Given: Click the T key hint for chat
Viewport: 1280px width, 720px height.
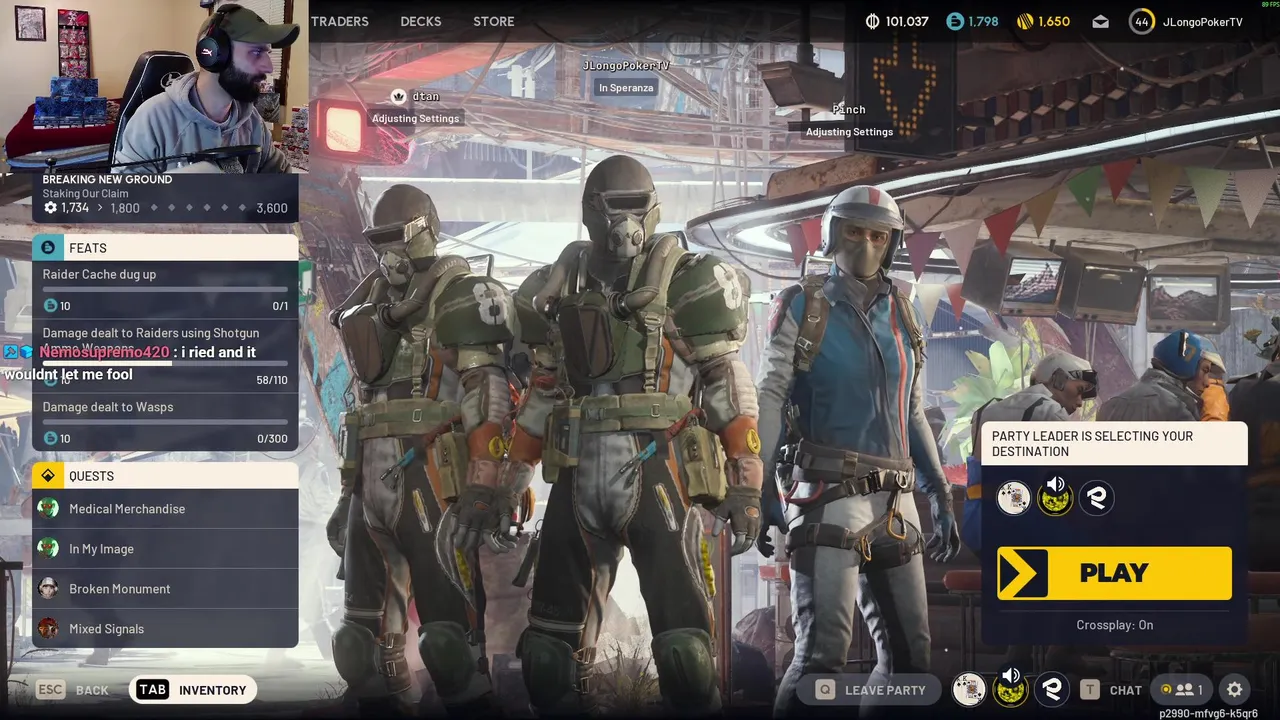Looking at the screenshot, I should 1089,690.
